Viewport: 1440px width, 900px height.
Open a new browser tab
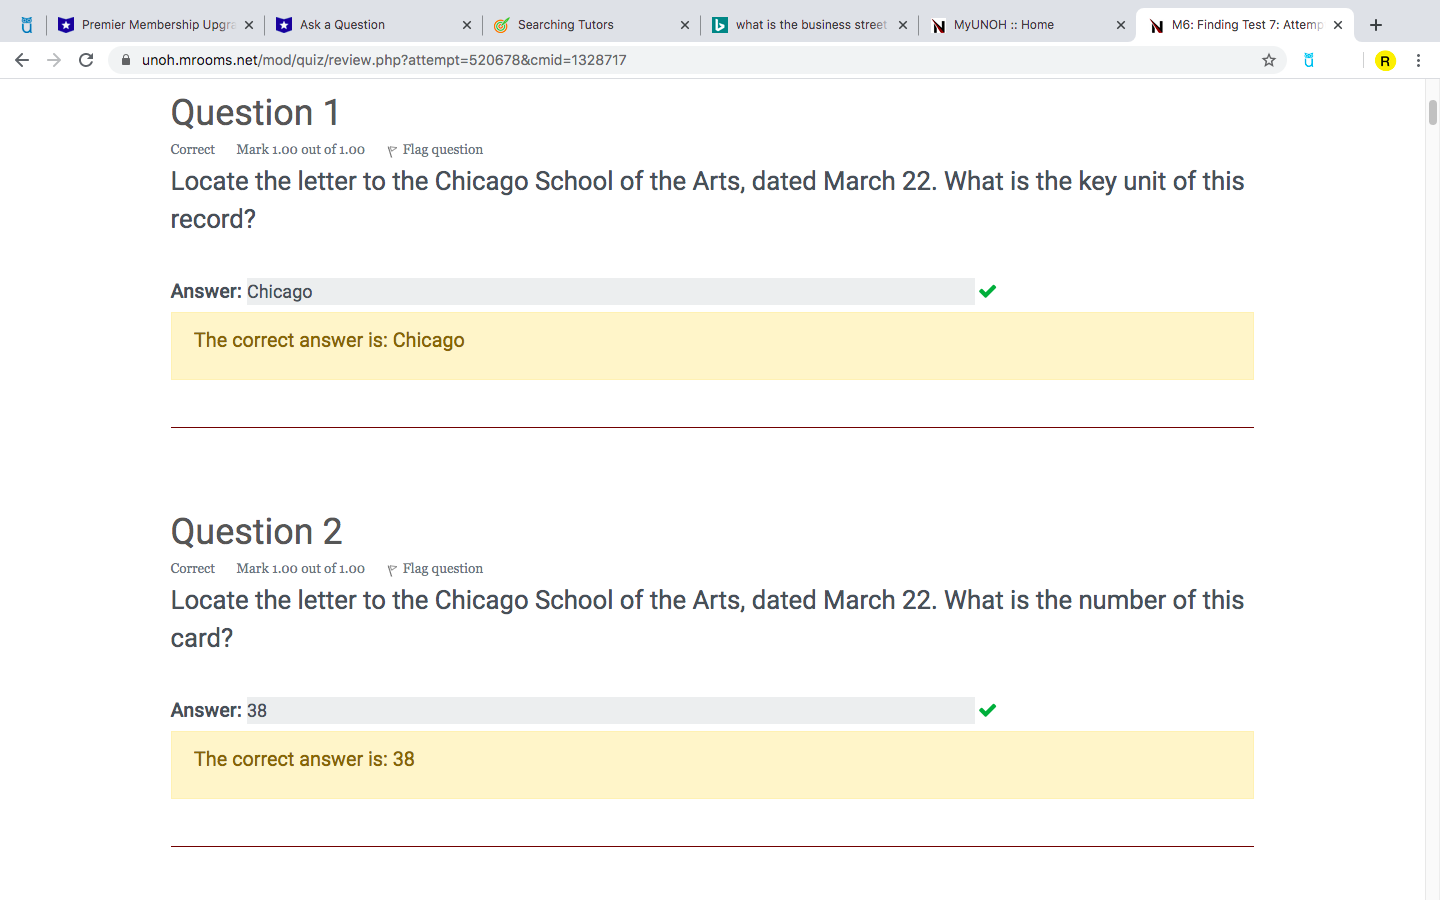click(x=1376, y=25)
